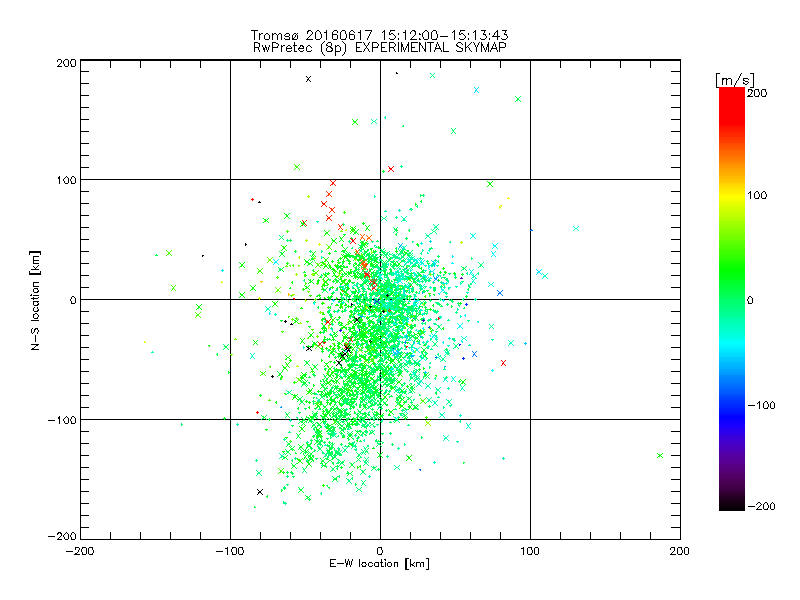This screenshot has width=800, height=600.
Task: Click the isolated green cross at far lower right
Action: [660, 455]
